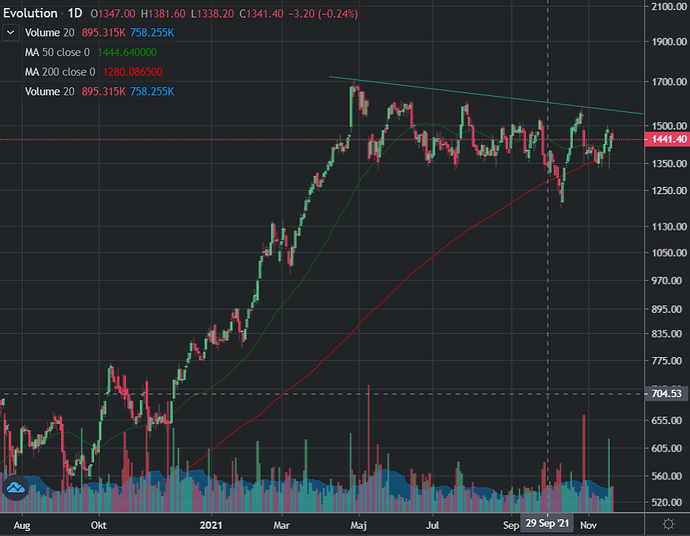Image resolution: width=690 pixels, height=536 pixels.
Task: Click the Okt label on time axis
Action: point(99,525)
